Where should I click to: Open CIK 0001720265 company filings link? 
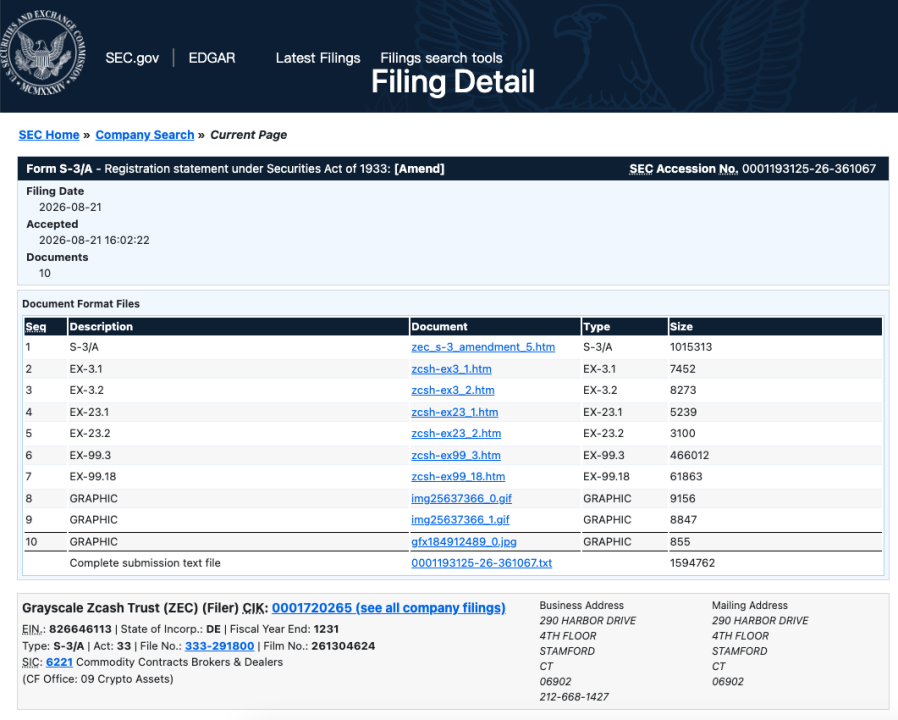(388, 608)
